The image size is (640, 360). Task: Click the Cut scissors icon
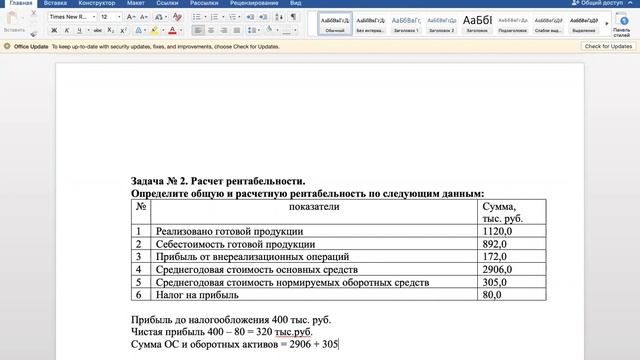34,13
